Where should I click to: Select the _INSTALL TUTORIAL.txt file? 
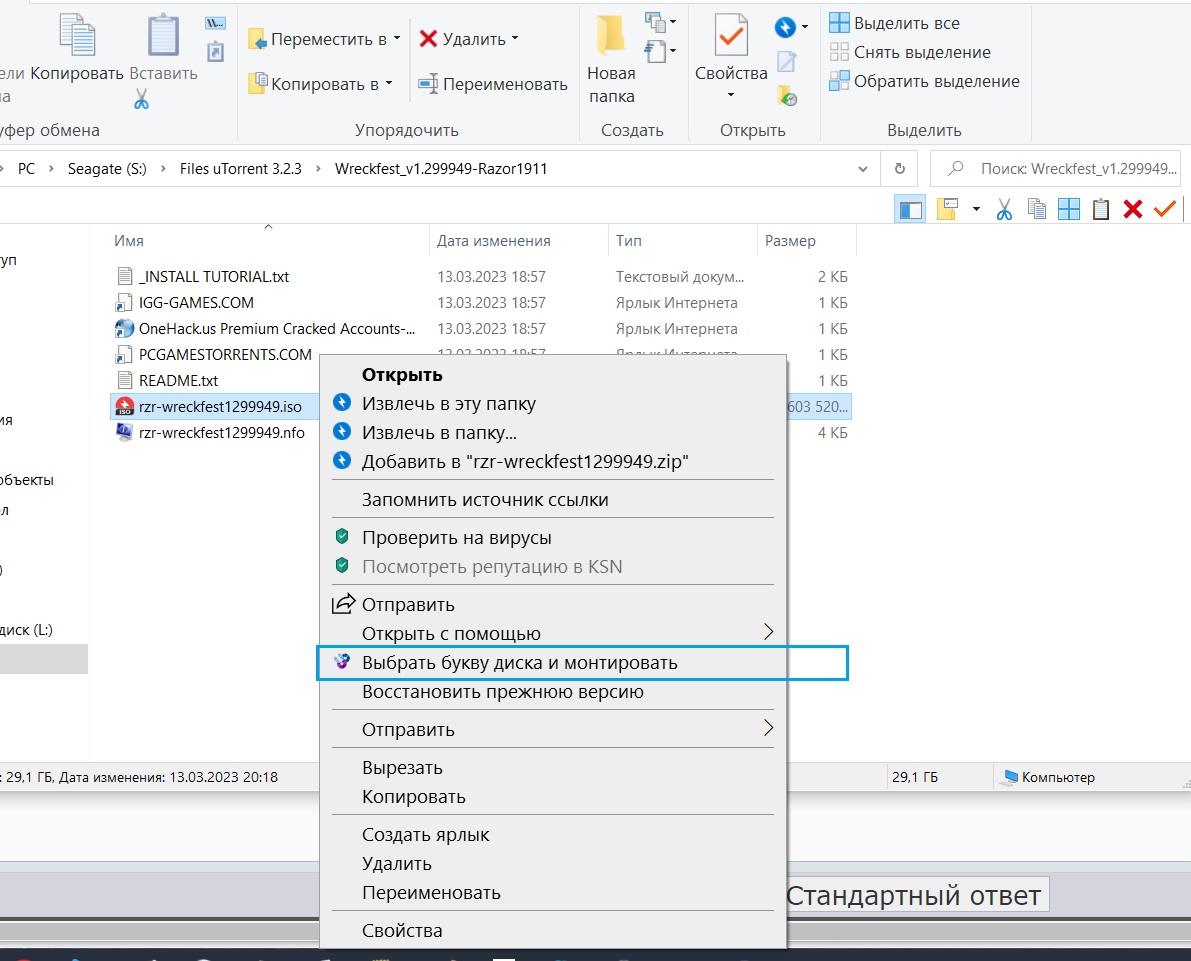click(x=213, y=277)
